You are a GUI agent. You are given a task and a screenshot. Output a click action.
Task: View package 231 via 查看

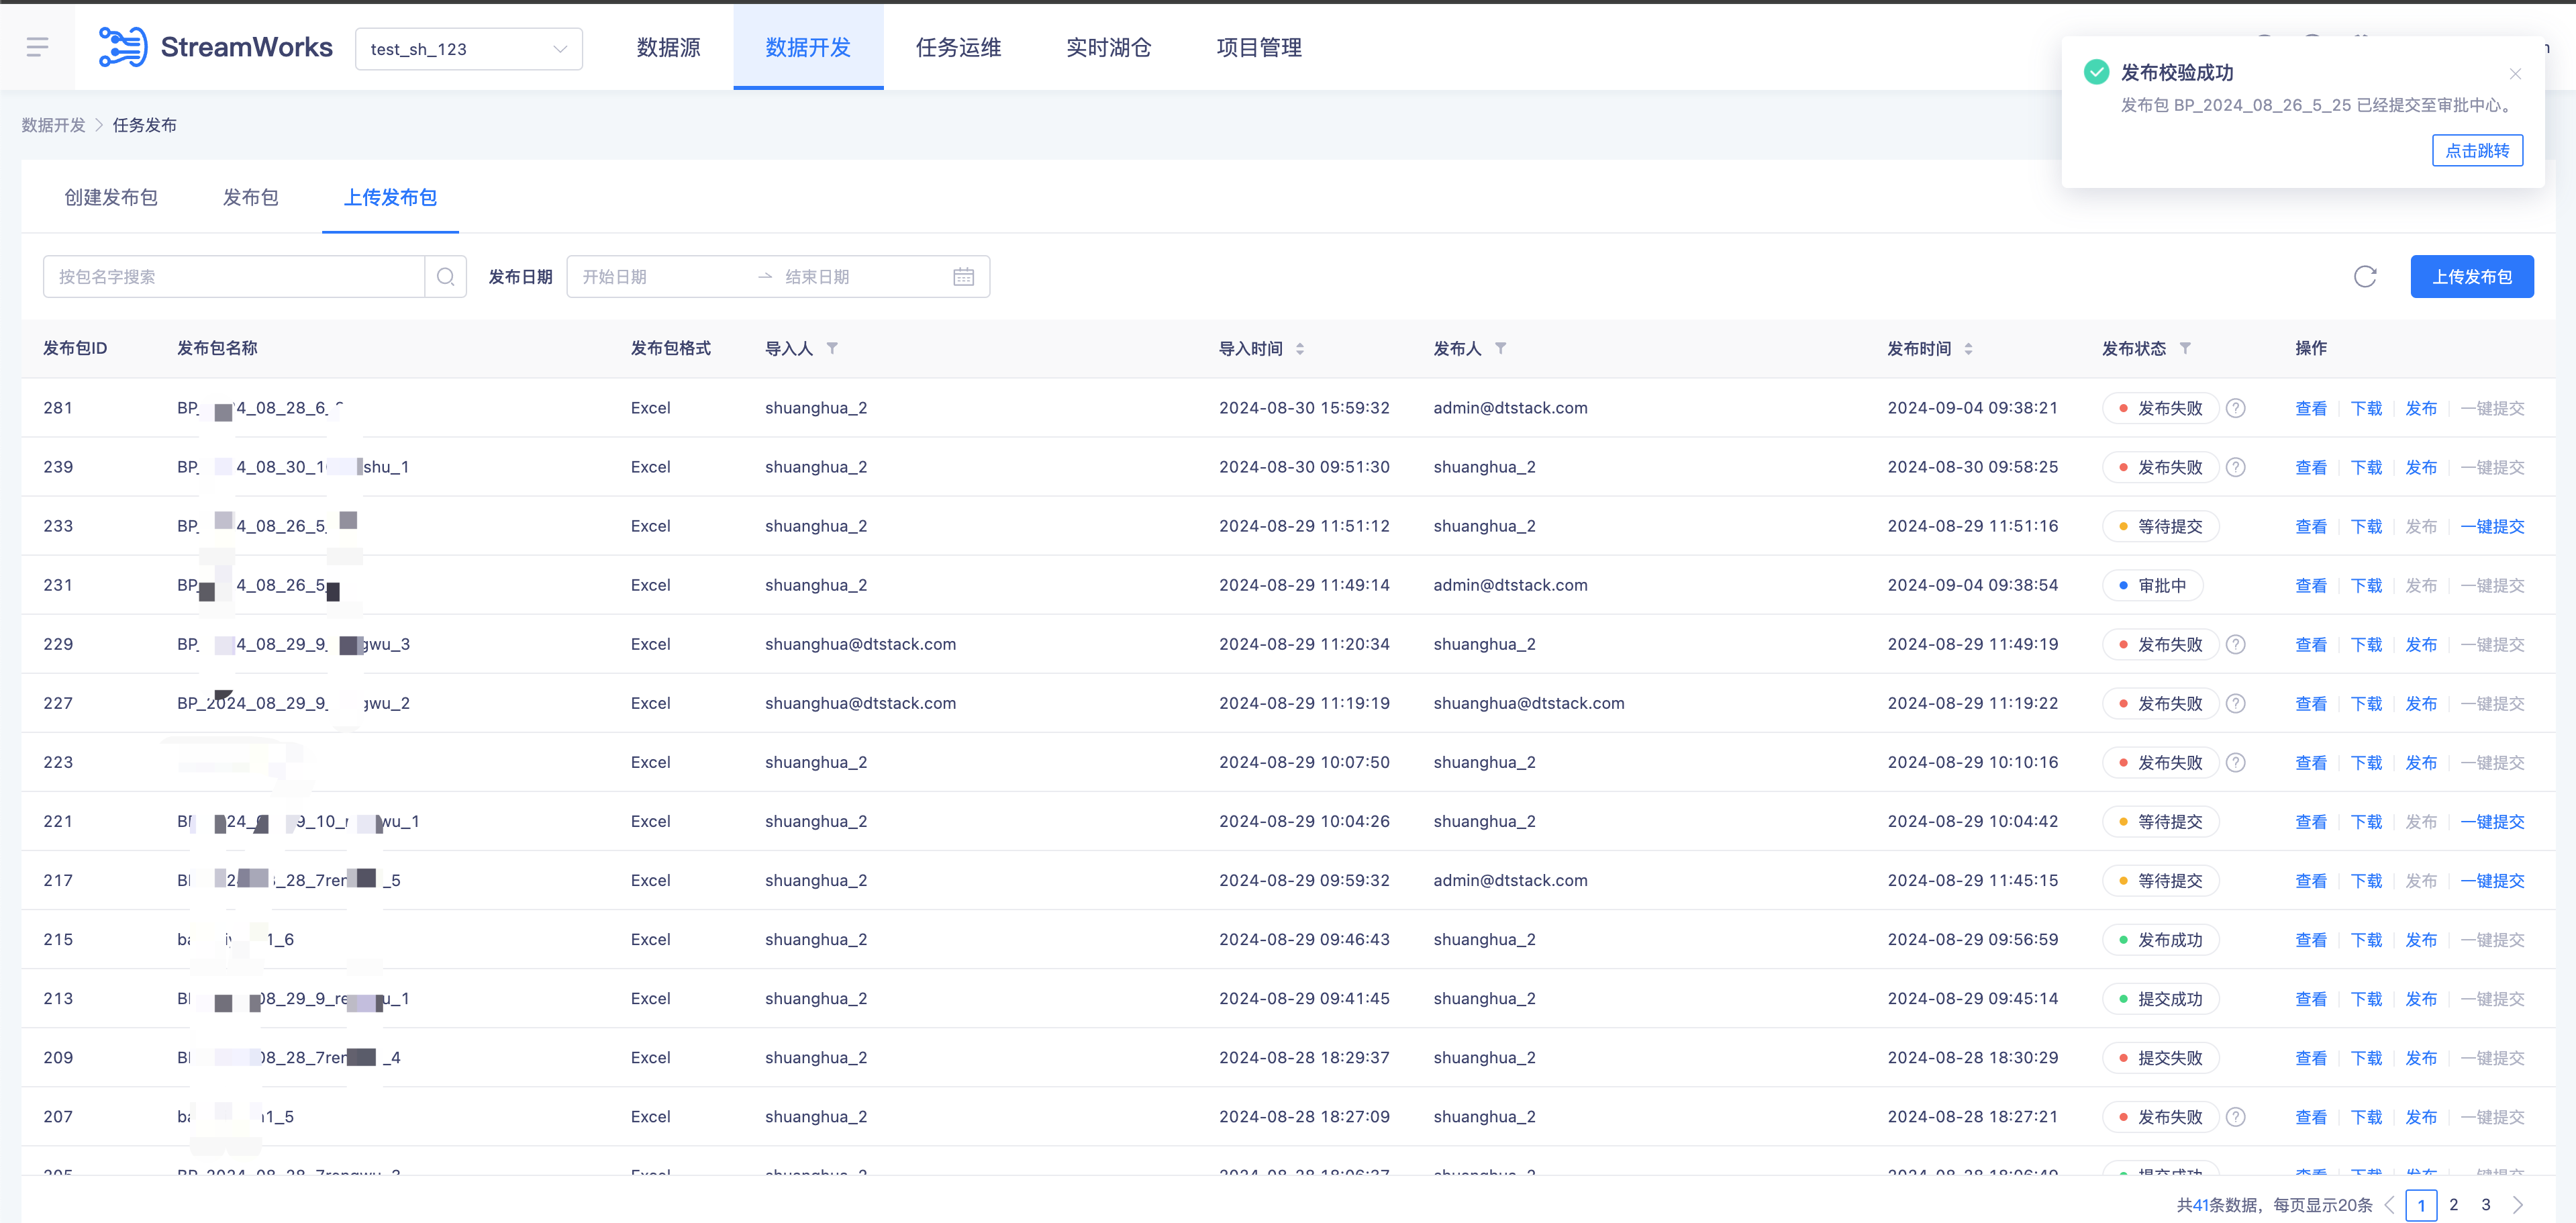coord(2310,585)
